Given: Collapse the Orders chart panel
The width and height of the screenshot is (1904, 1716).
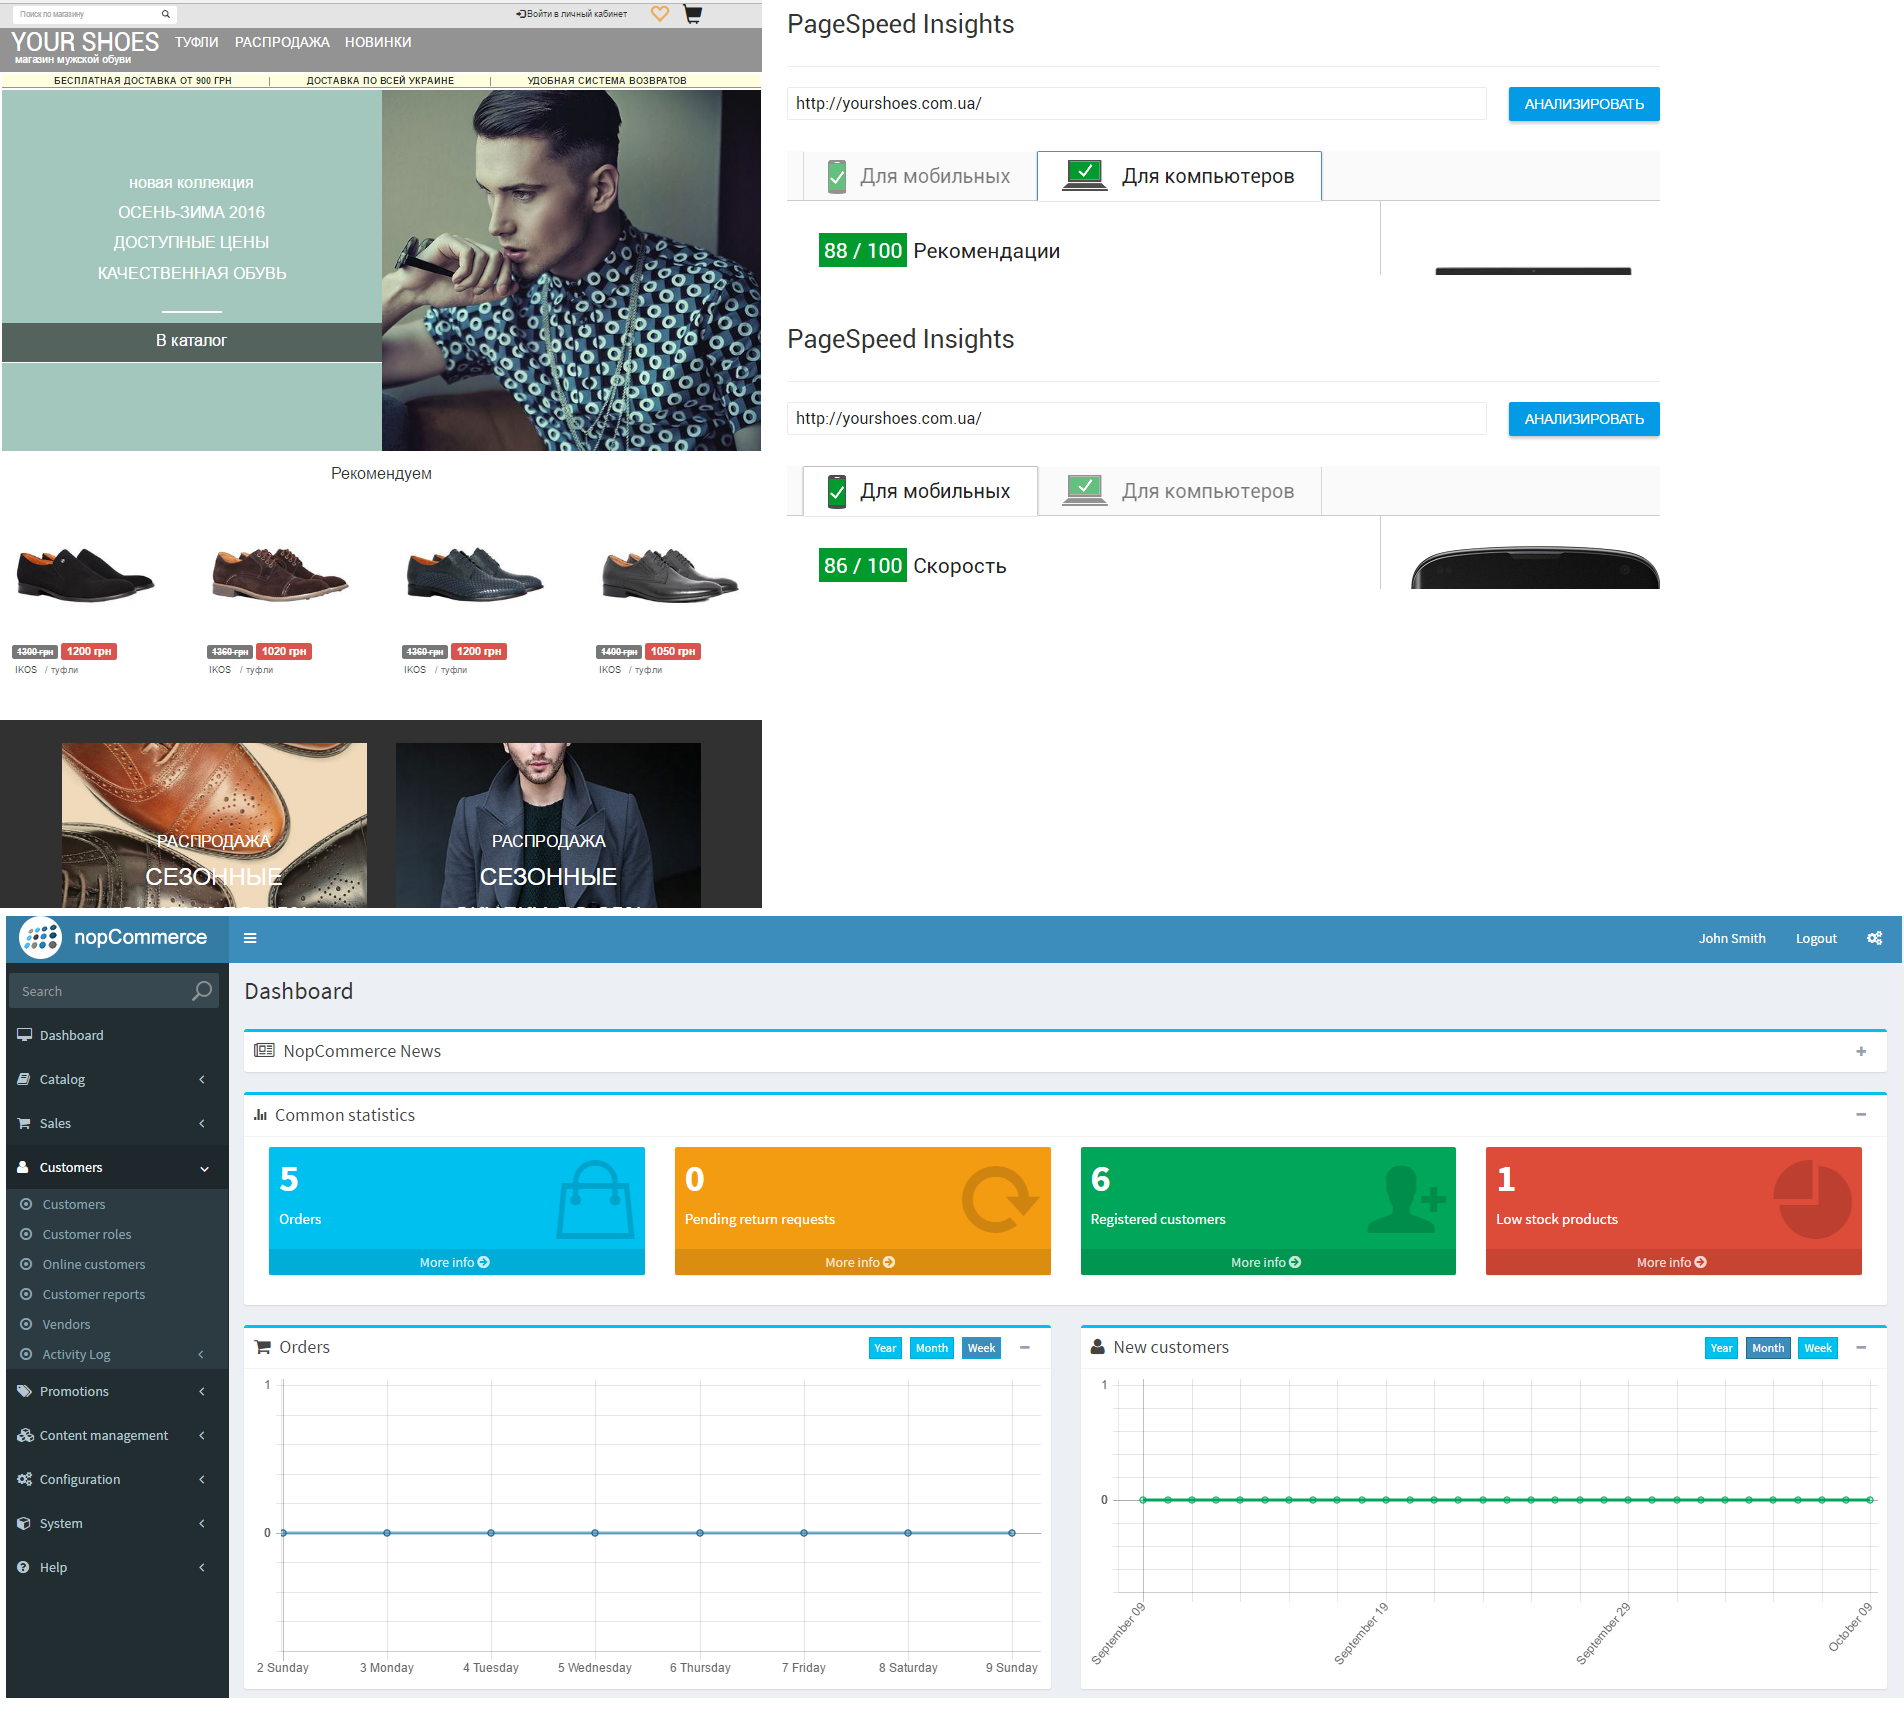Looking at the screenshot, I should (1025, 1348).
